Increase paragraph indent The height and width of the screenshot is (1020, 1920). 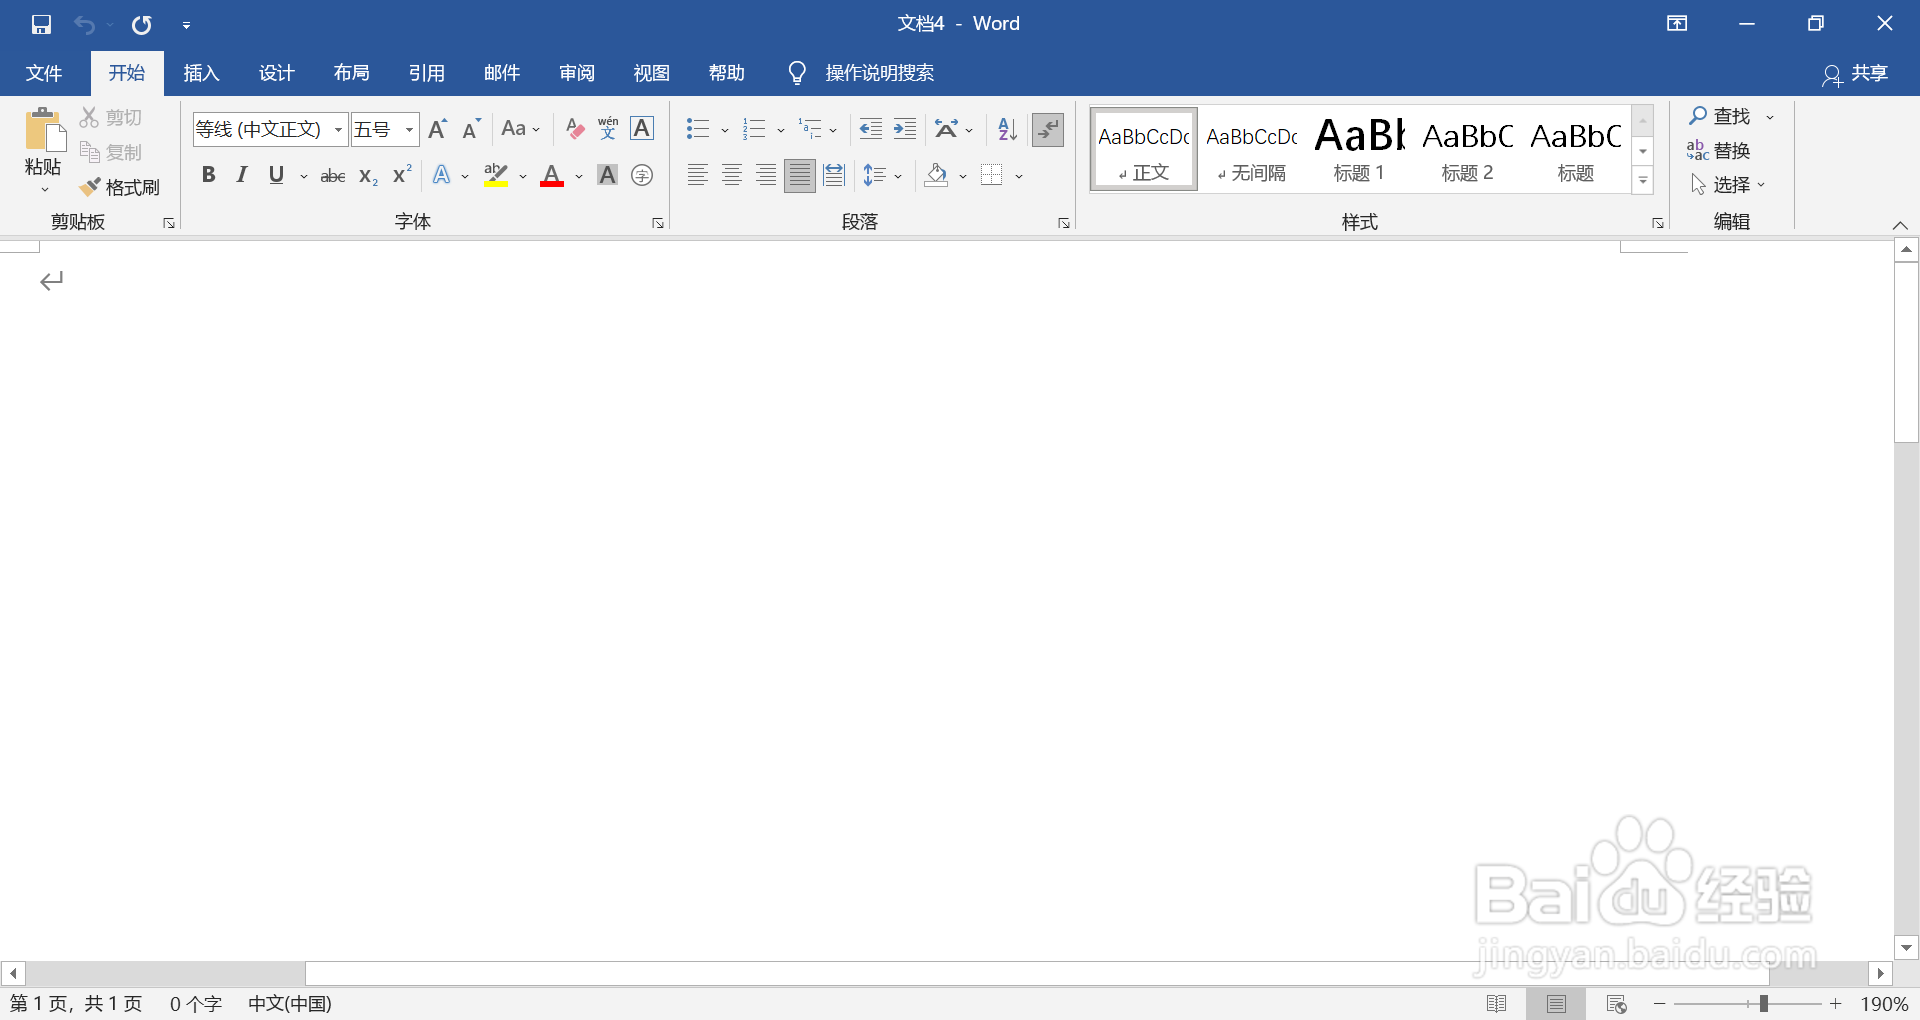click(x=905, y=128)
